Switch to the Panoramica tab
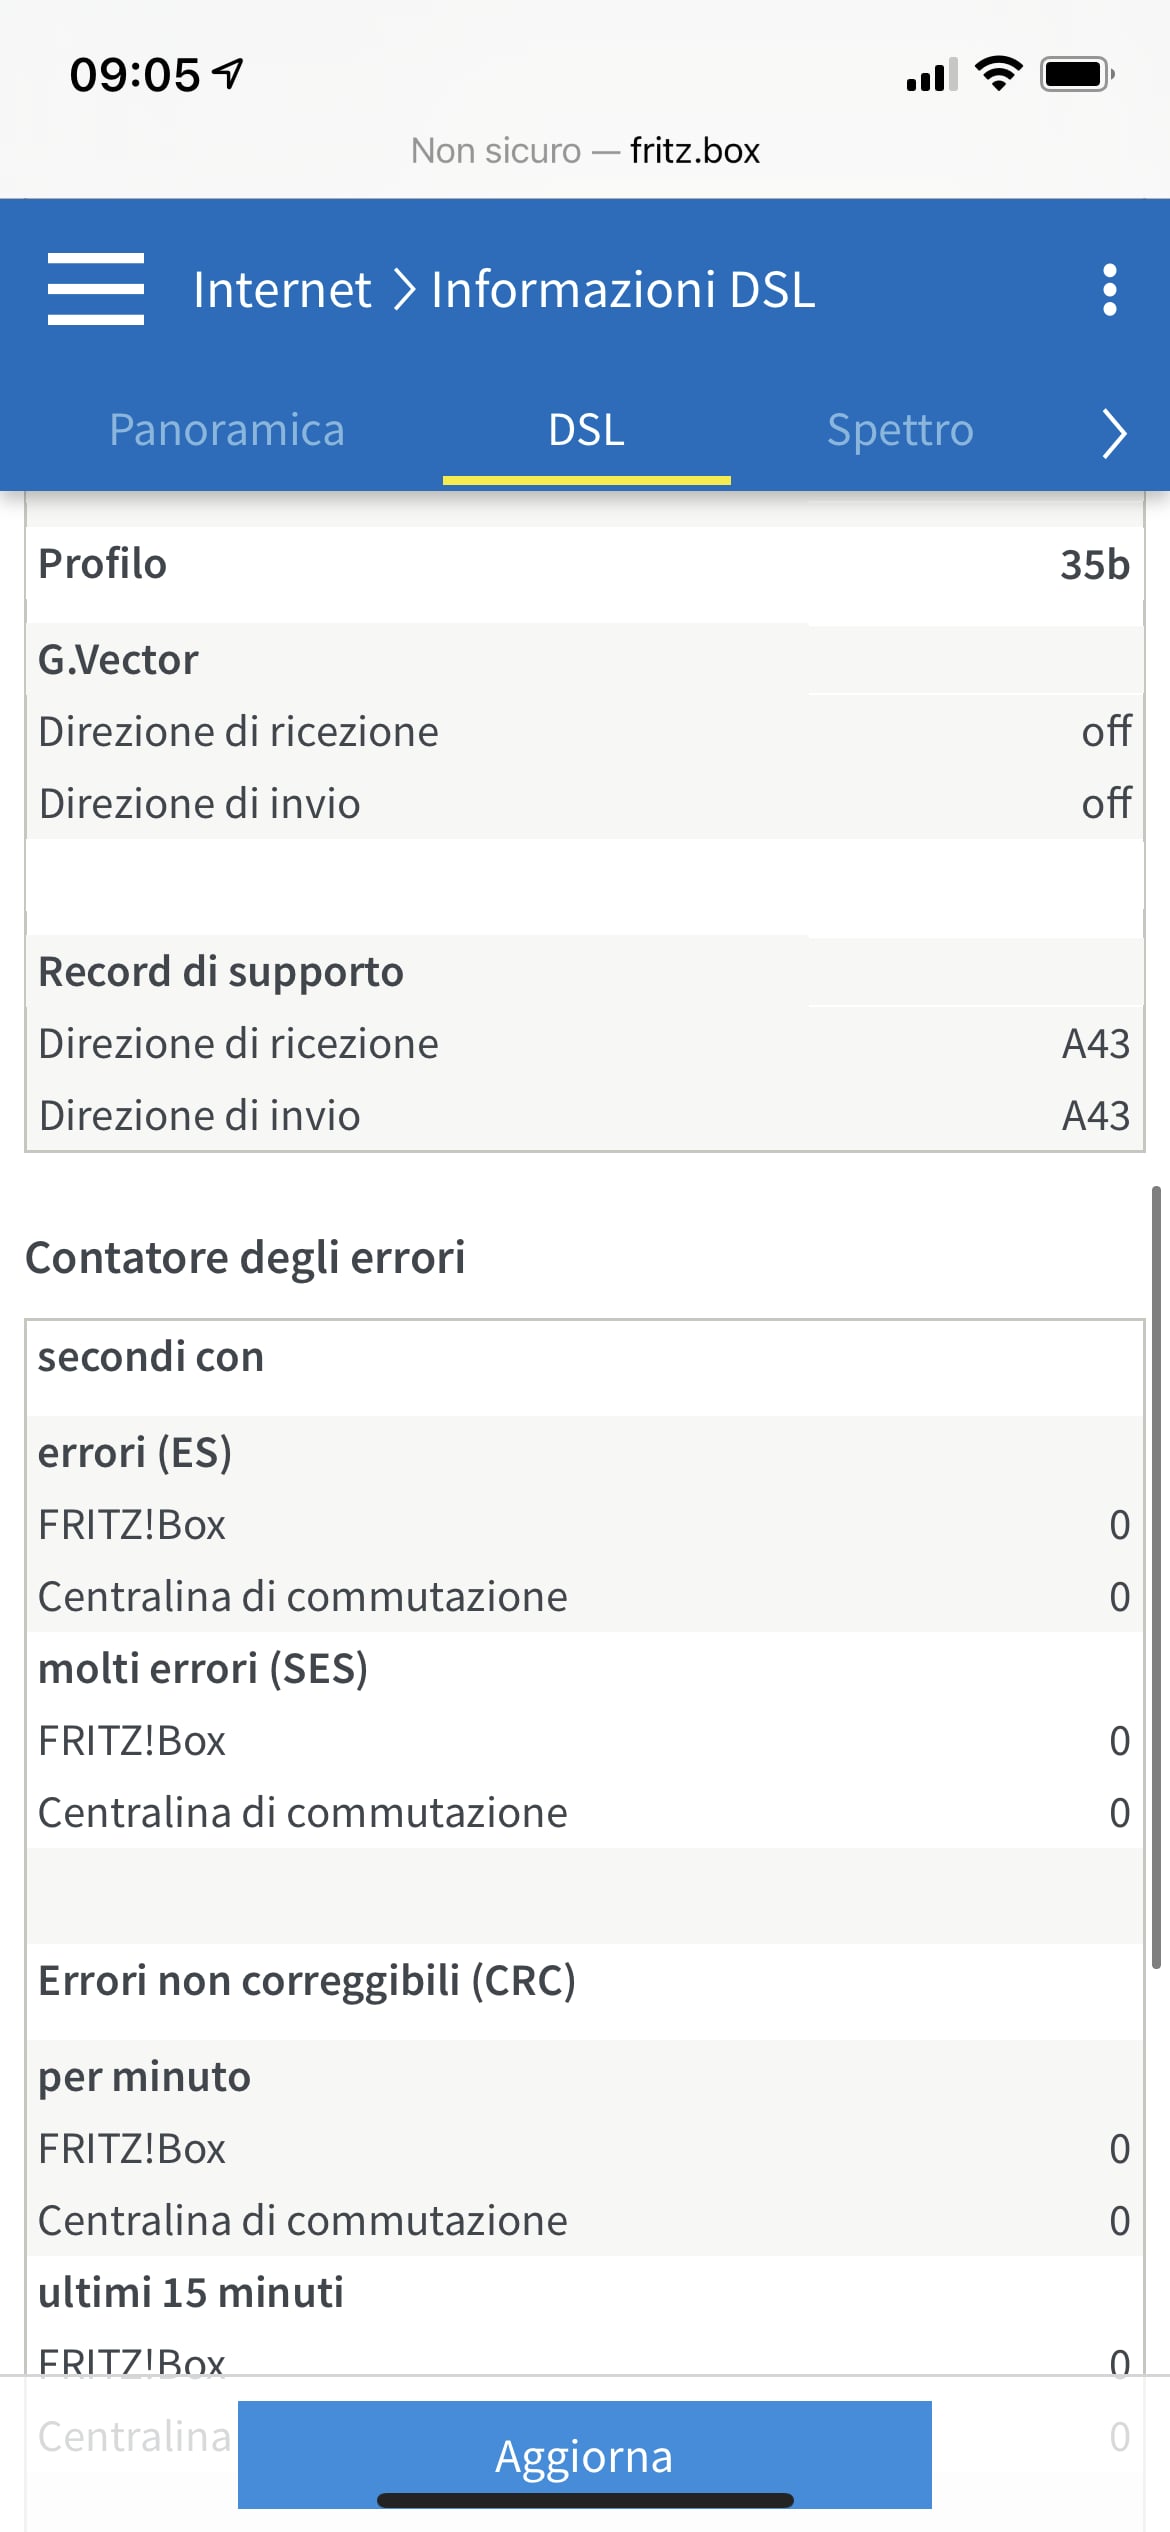 227,430
